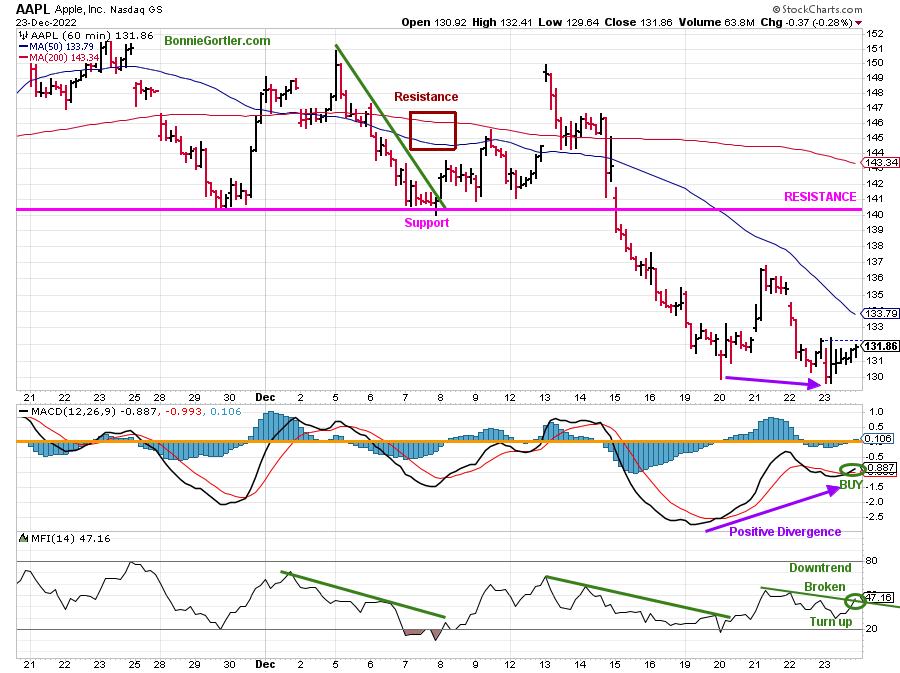Click the dark red 'Resistance' label

coord(426,96)
